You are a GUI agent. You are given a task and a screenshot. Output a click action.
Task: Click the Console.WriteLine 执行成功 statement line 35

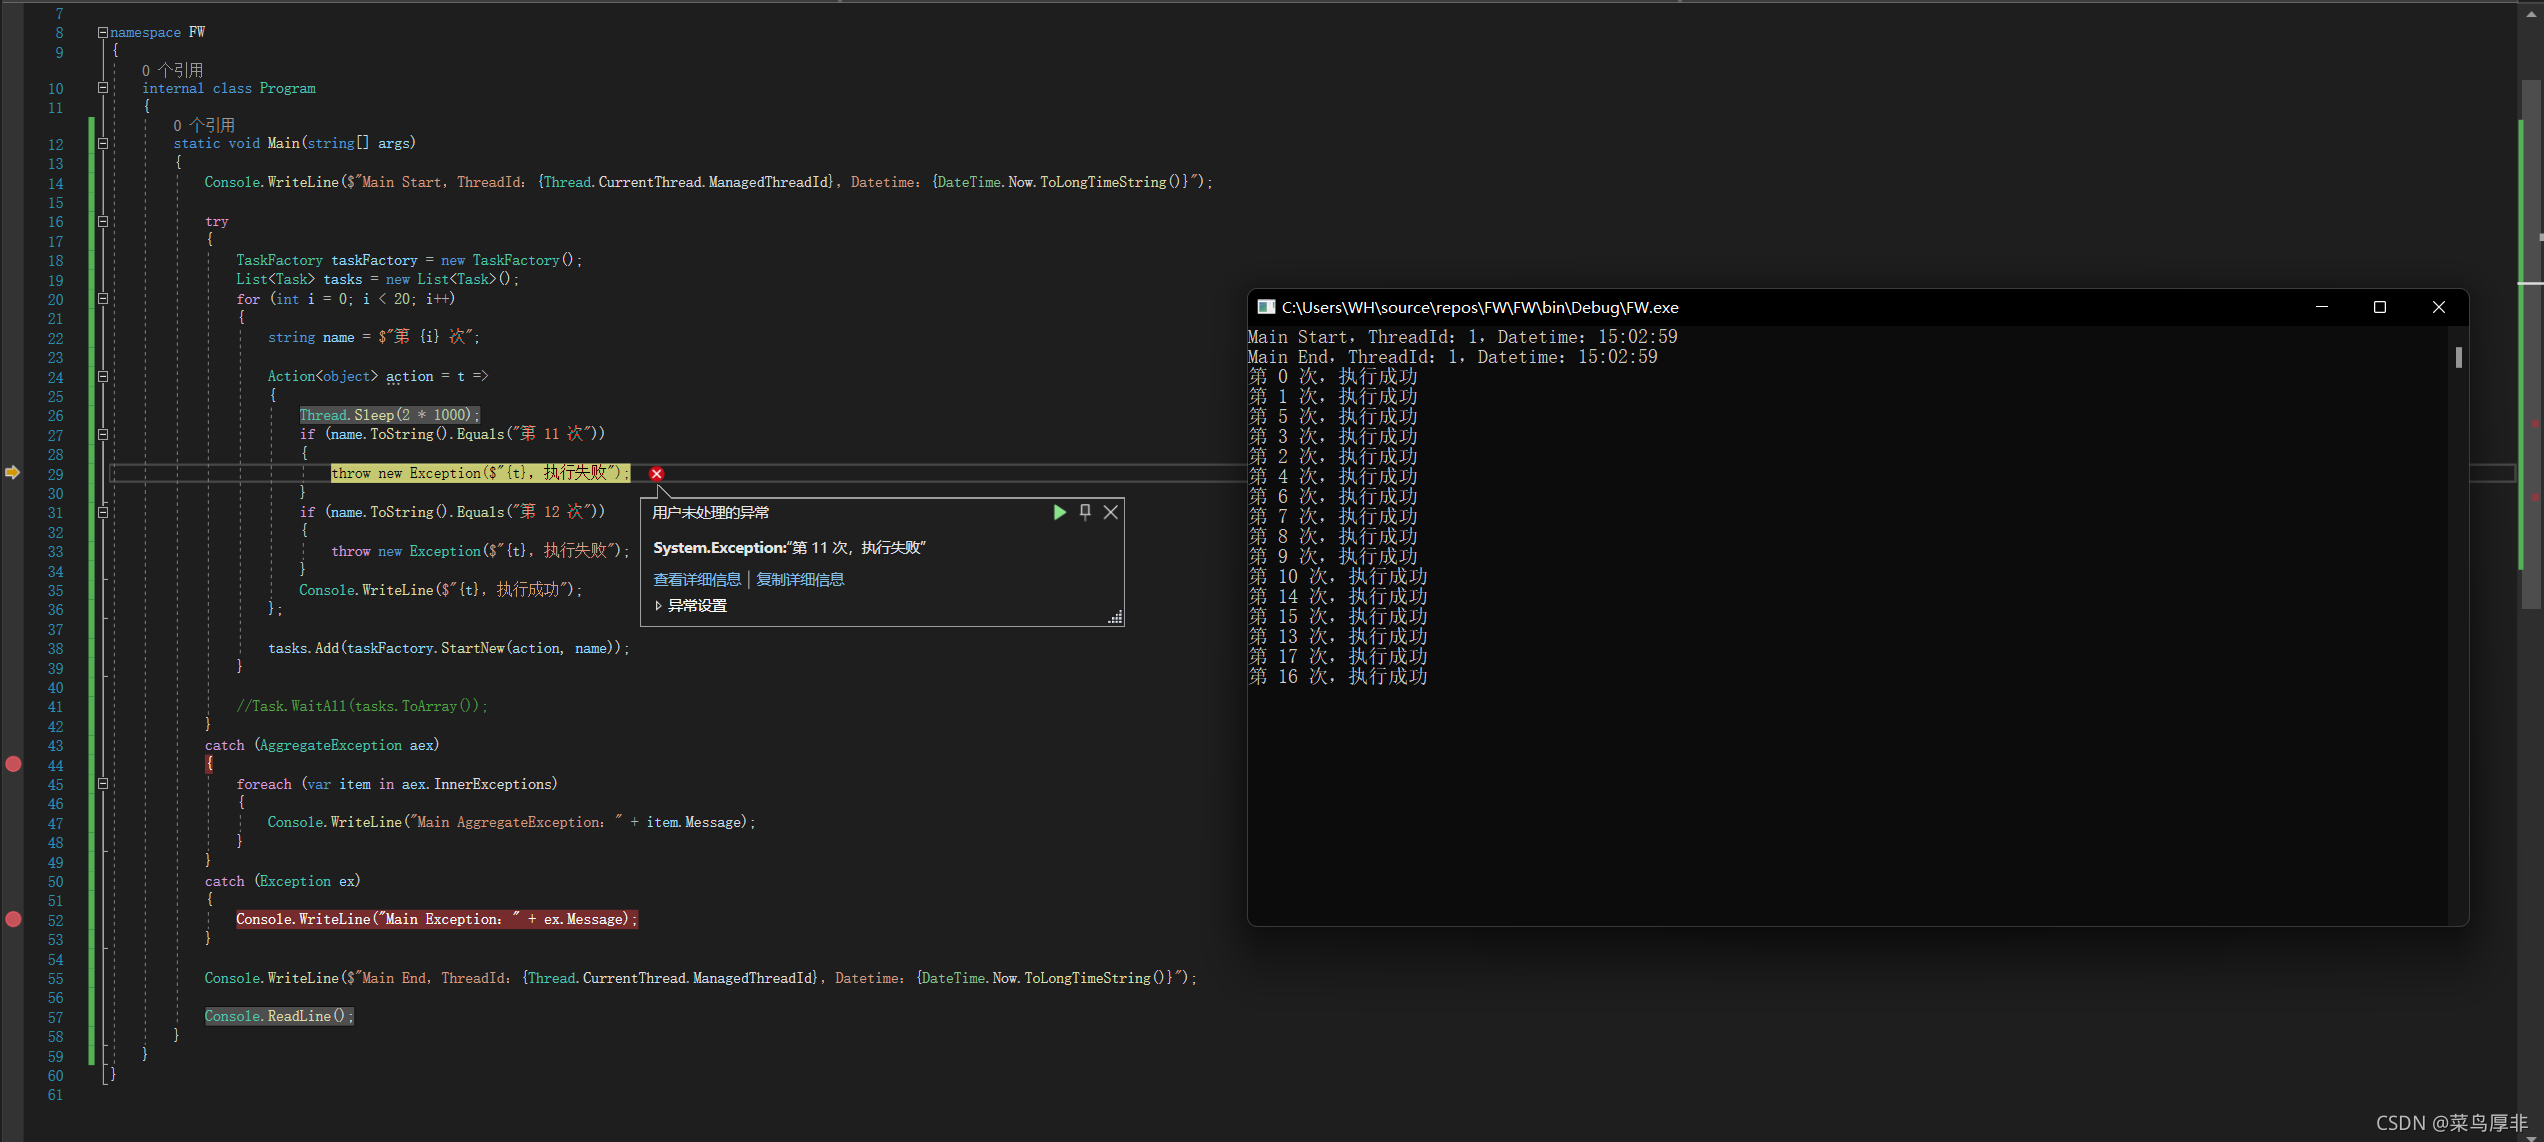pyautogui.click(x=441, y=590)
